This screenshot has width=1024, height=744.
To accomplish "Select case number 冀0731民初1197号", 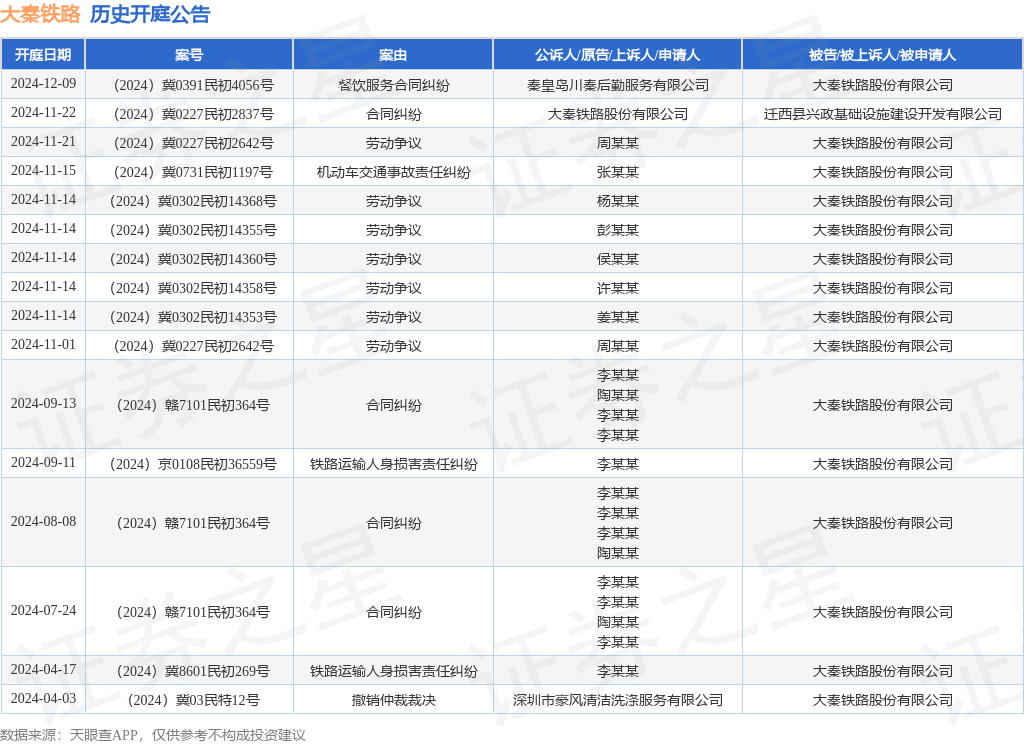I will [193, 172].
